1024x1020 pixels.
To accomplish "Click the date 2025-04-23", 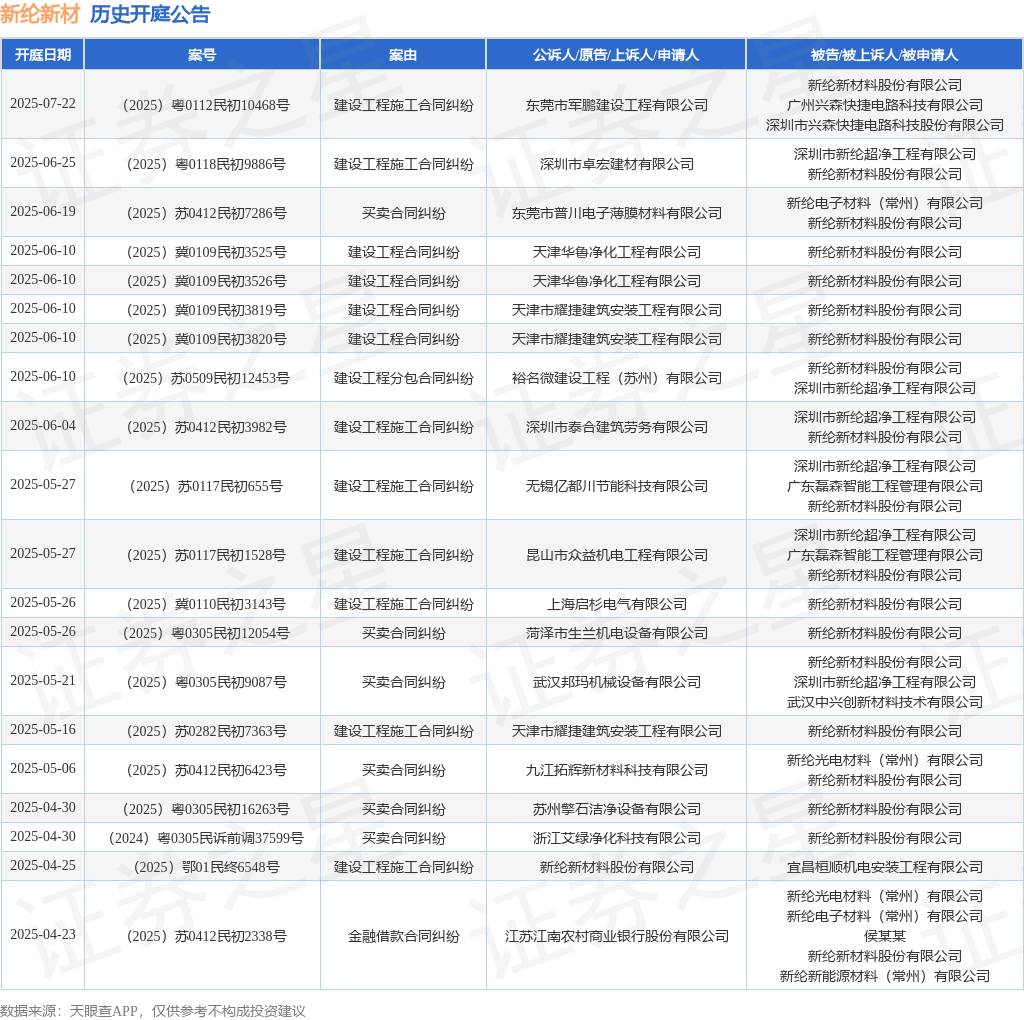I will click(43, 934).
